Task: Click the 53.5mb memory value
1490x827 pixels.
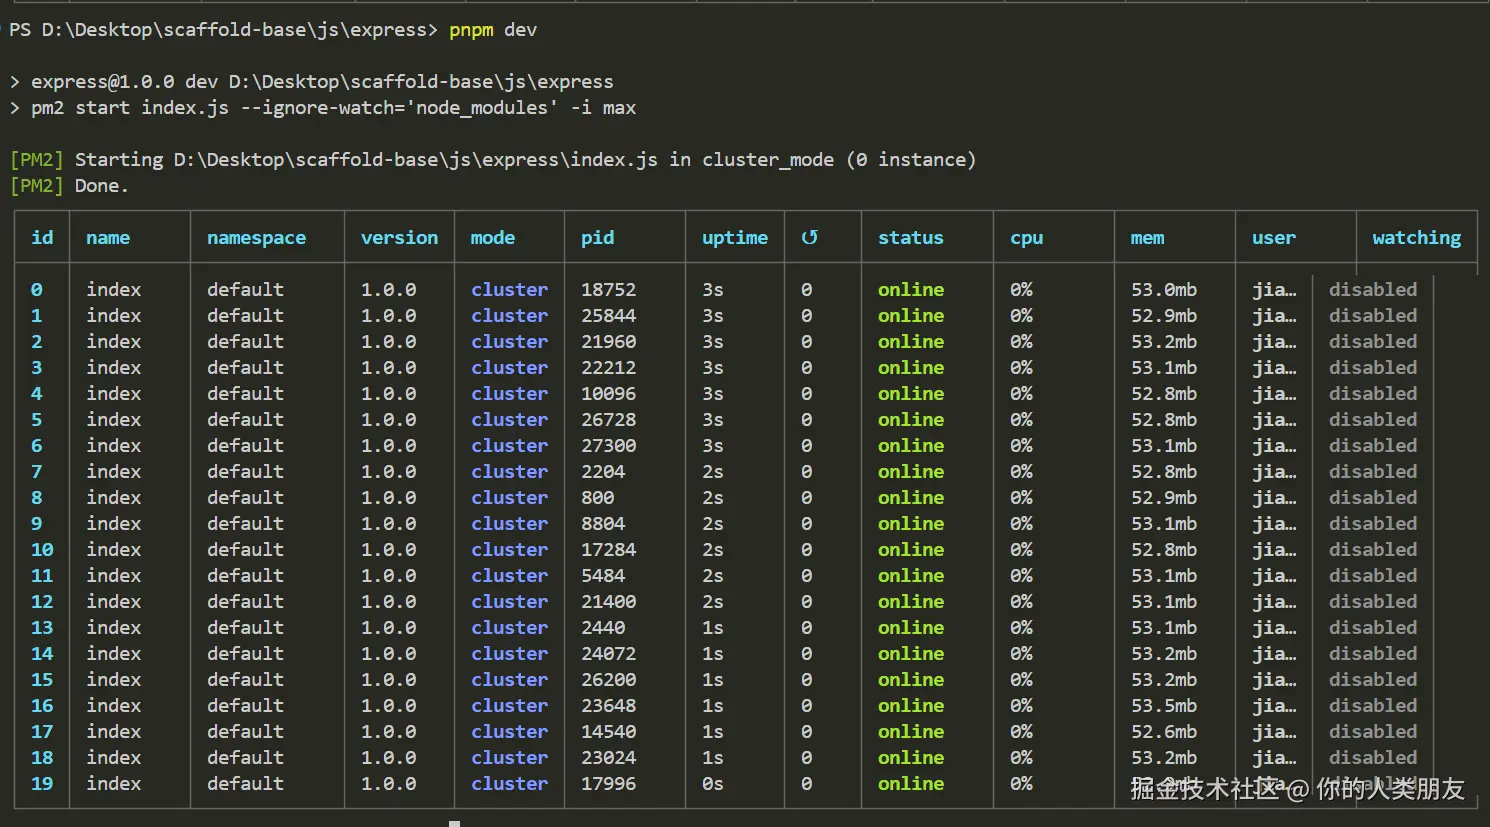Action: pos(1164,706)
